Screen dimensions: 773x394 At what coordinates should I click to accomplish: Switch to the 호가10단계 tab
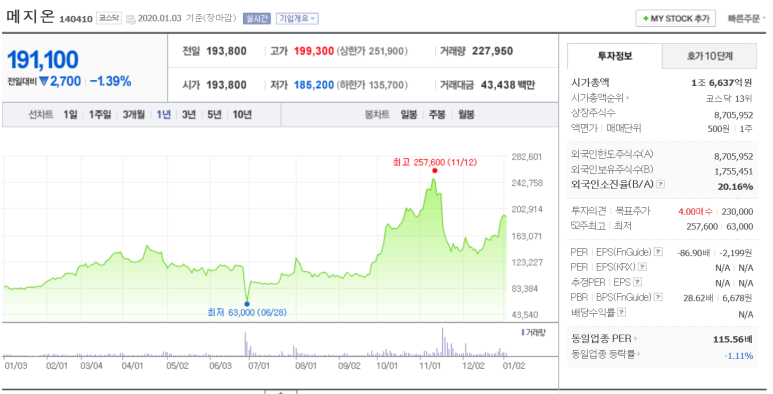pyautogui.click(x=709, y=56)
